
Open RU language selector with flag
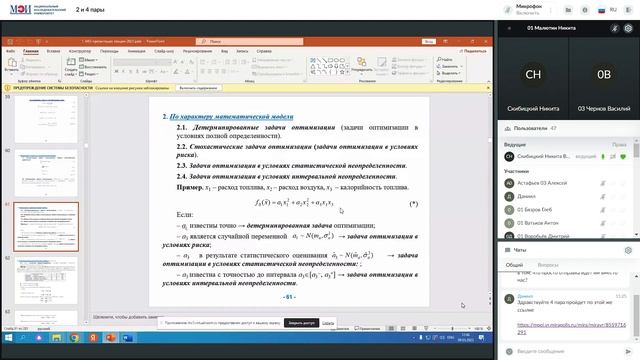(607, 10)
